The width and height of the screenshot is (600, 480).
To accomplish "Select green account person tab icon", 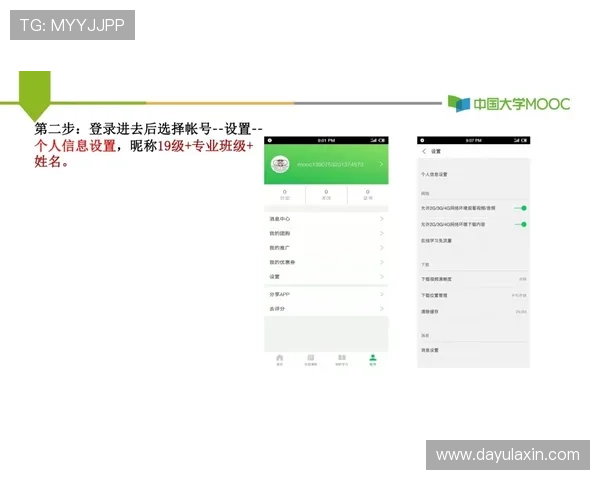I will click(x=373, y=359).
